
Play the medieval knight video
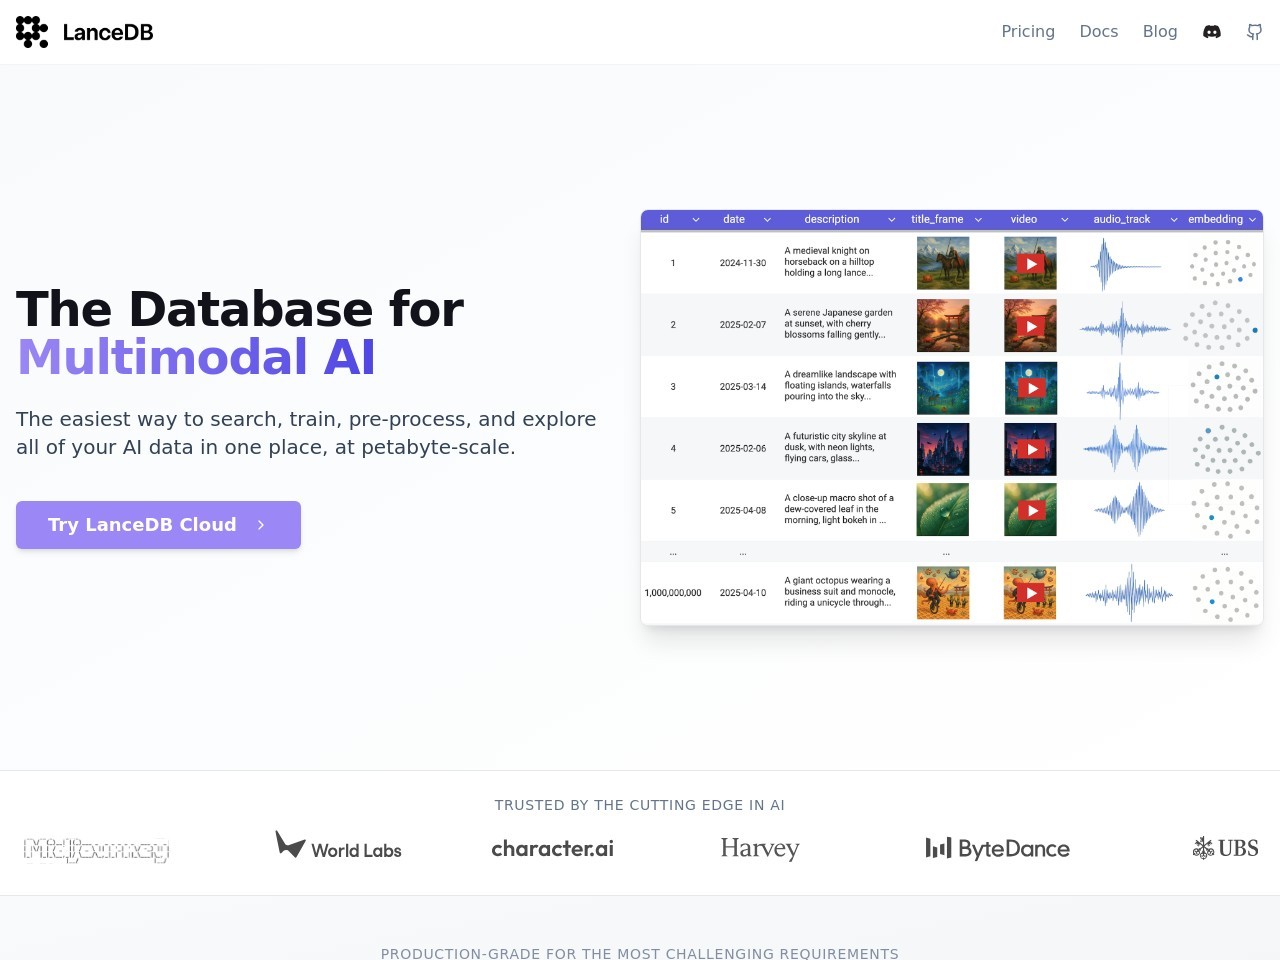click(1030, 264)
